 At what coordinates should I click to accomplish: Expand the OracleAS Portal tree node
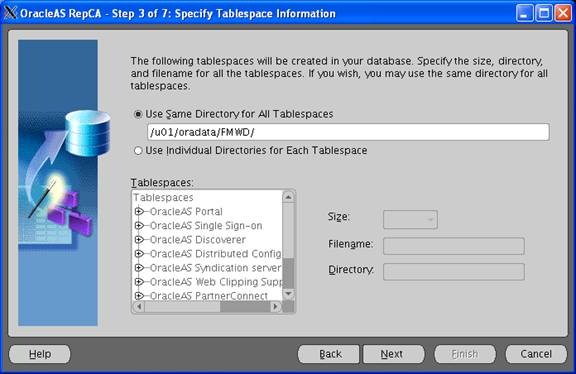139,211
